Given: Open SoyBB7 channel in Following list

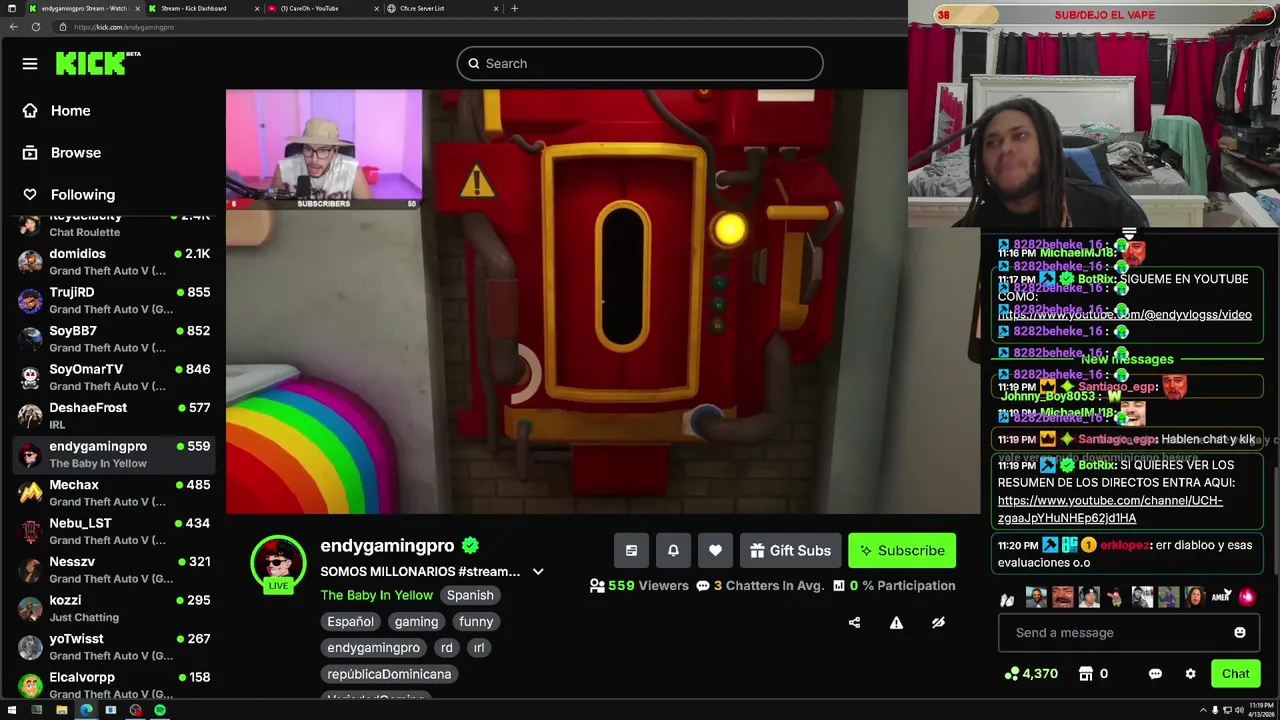Looking at the screenshot, I should (x=115, y=339).
